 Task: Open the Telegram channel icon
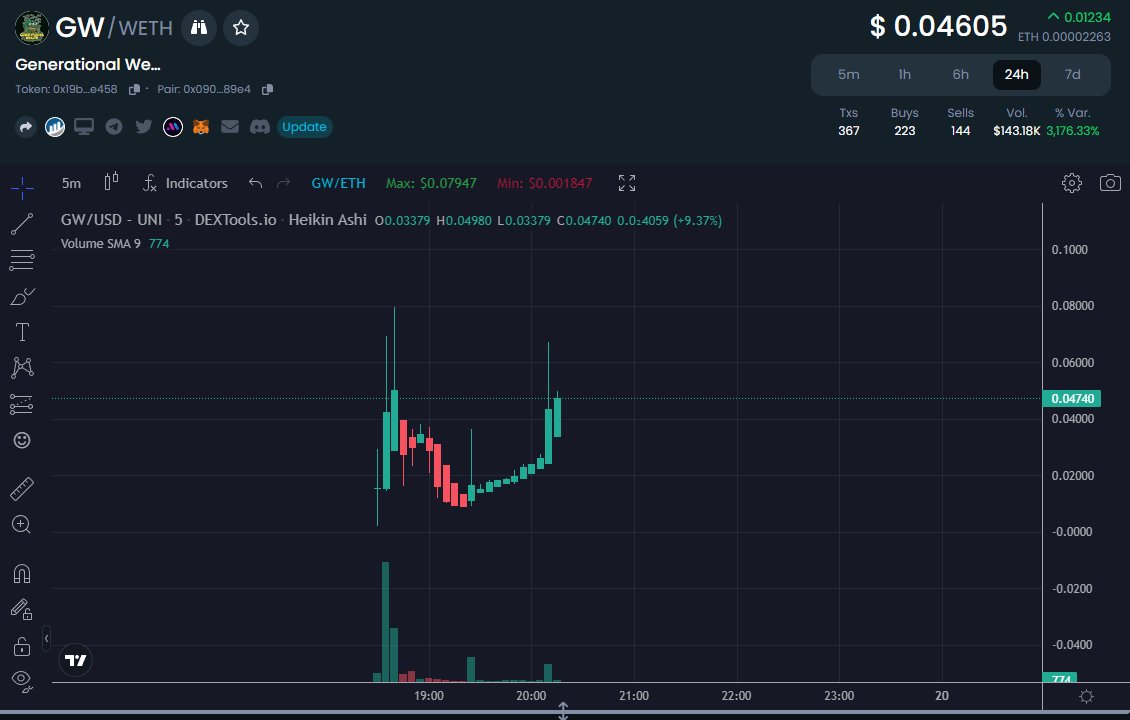coord(113,127)
